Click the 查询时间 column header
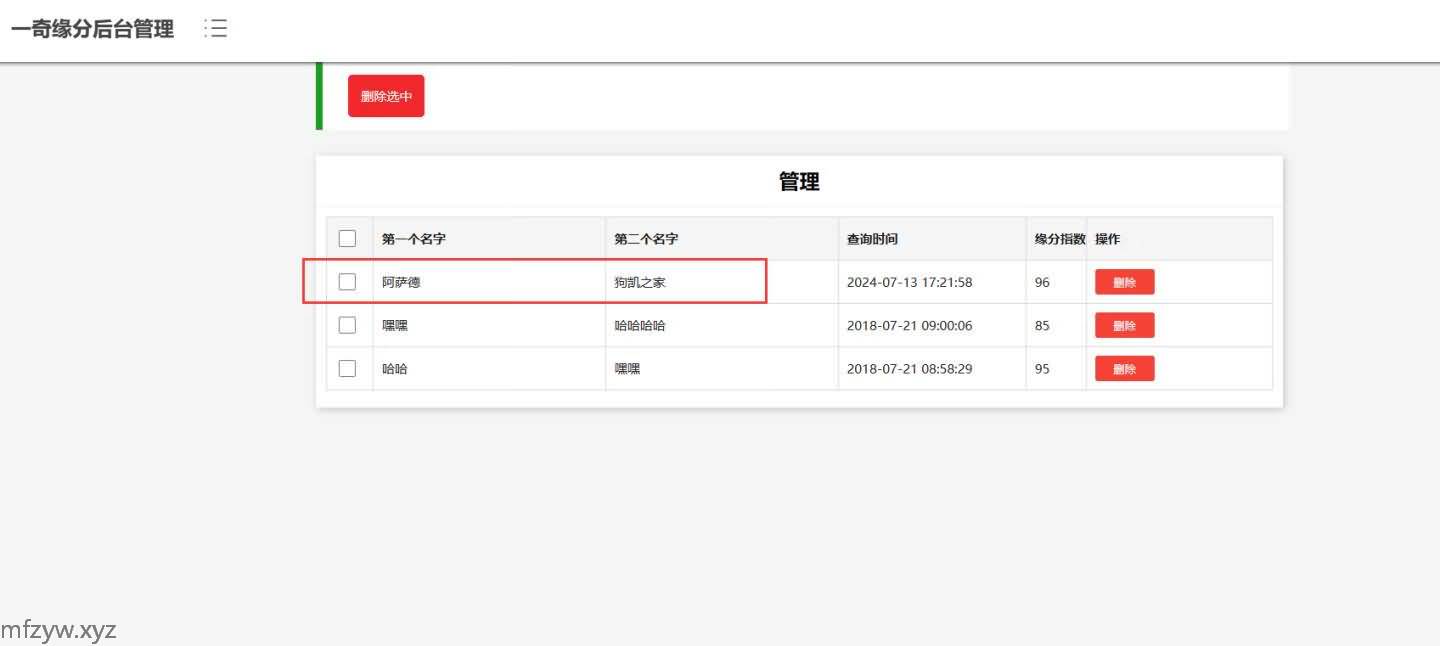This screenshot has width=1440, height=646. point(872,239)
